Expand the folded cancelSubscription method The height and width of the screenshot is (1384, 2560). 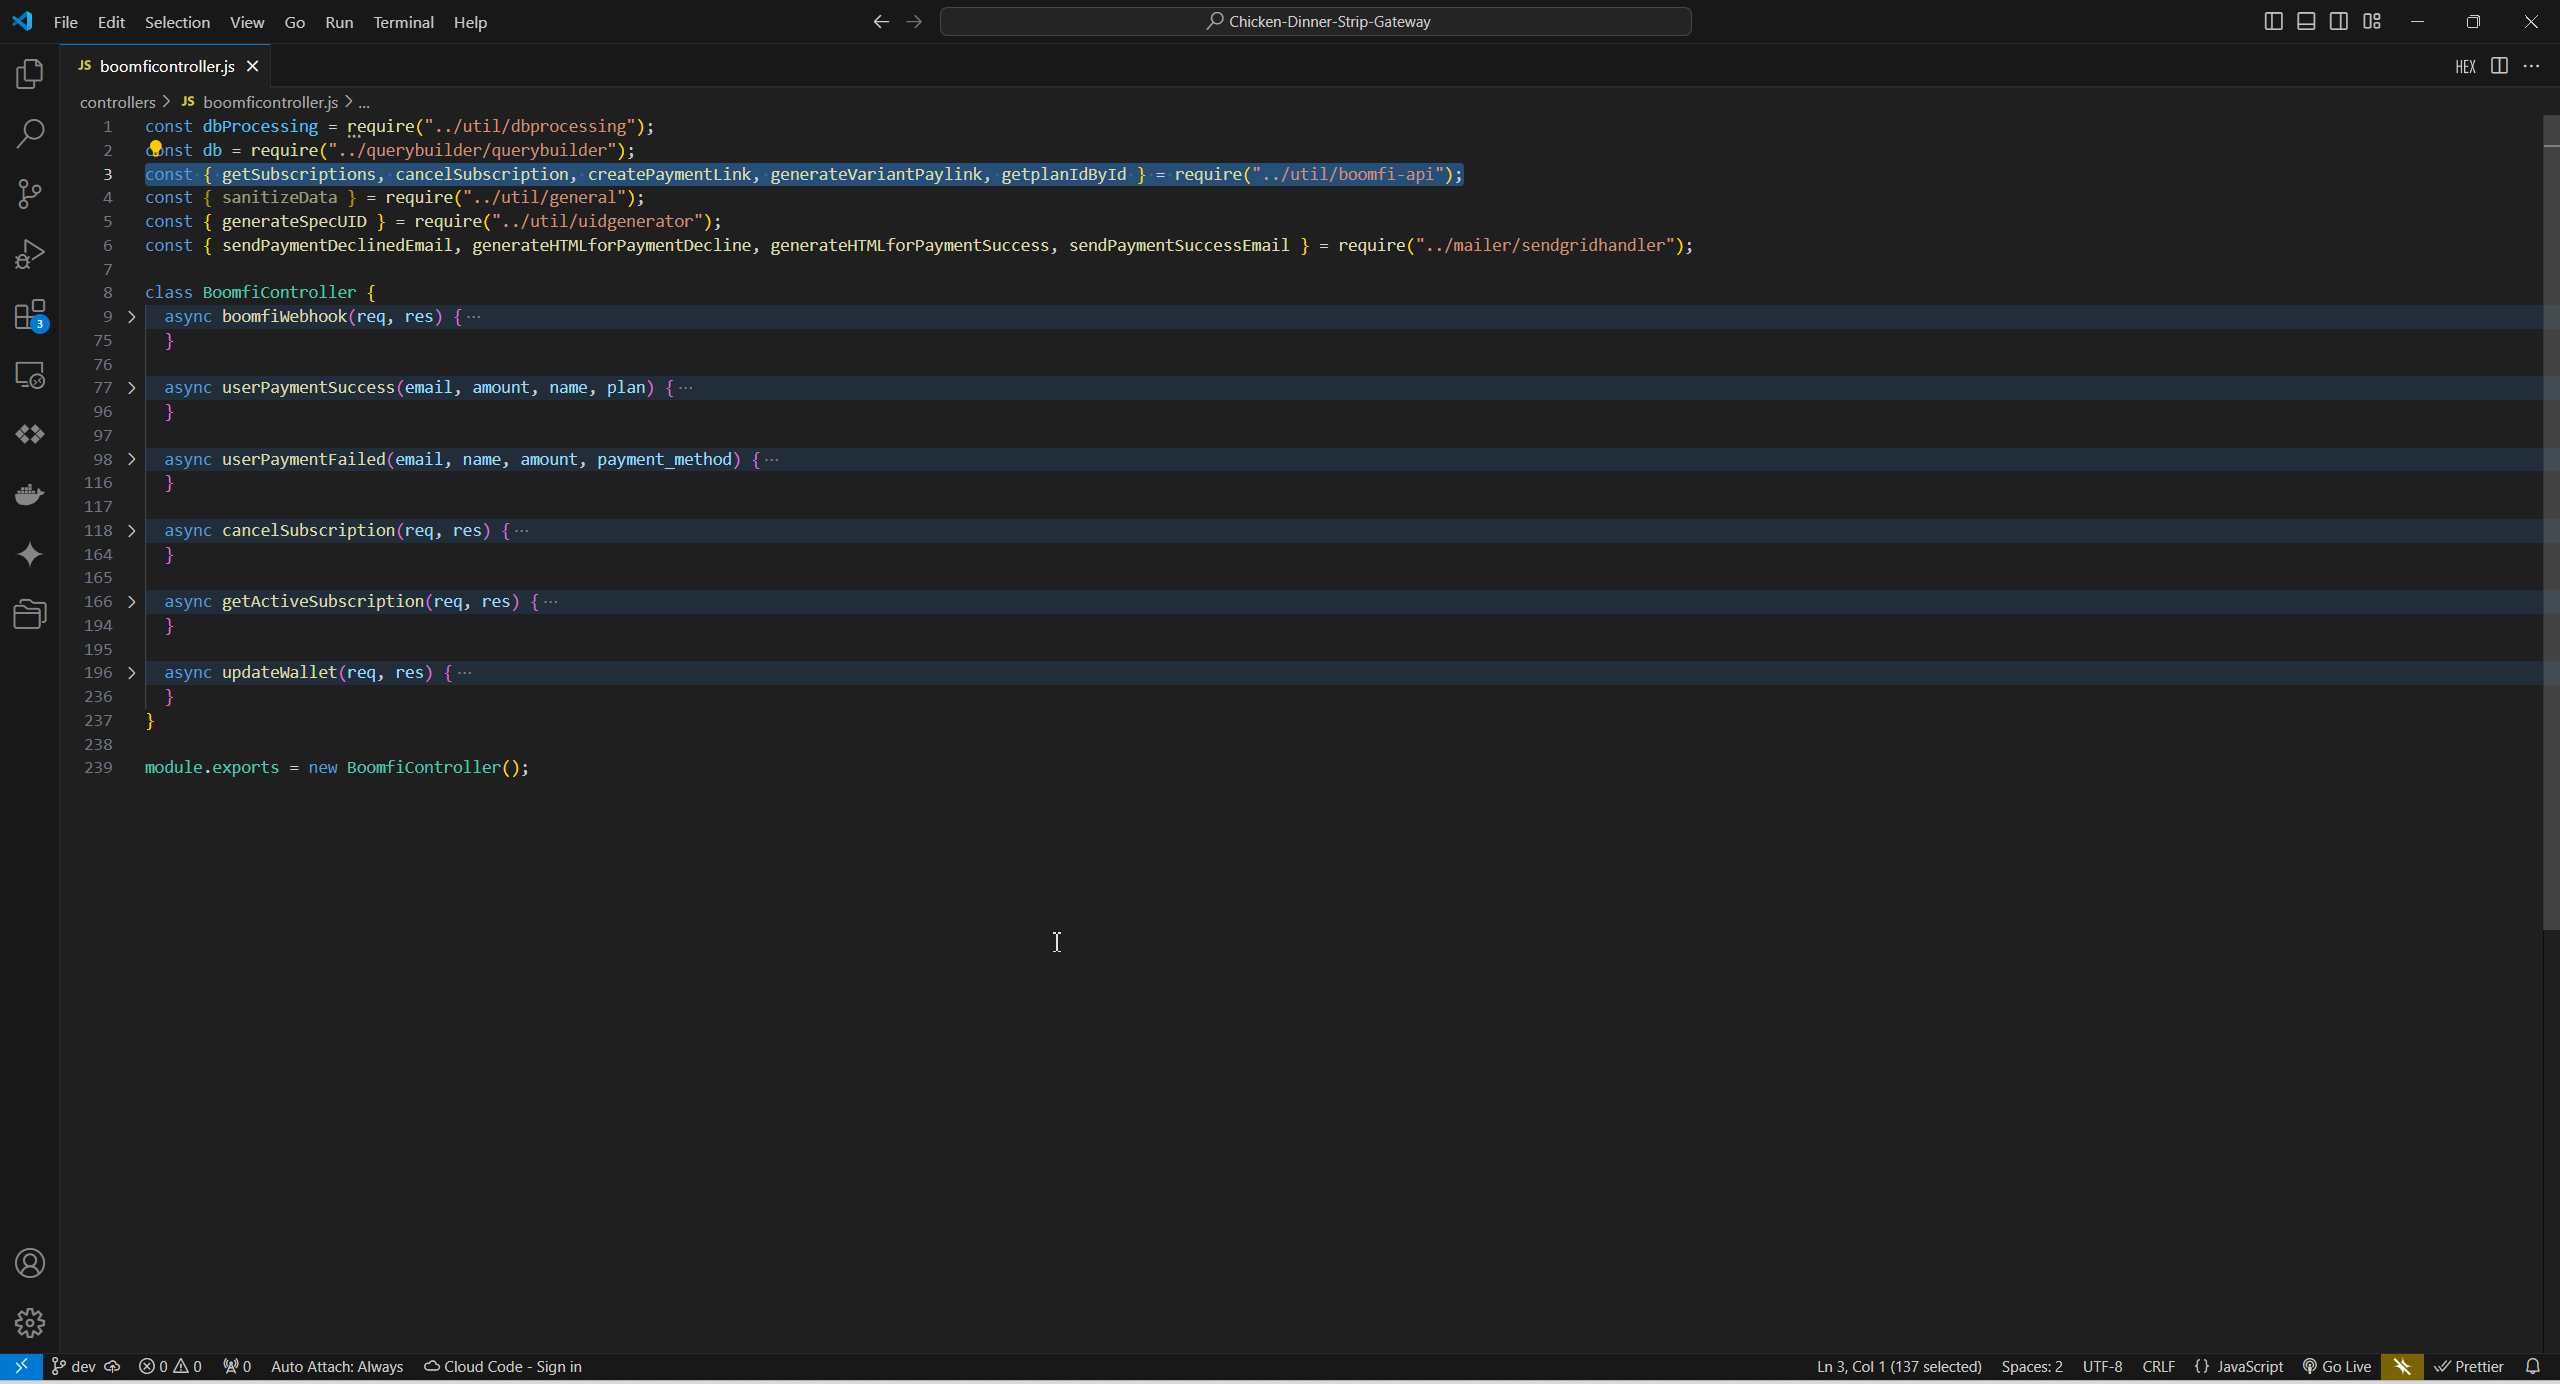(x=131, y=531)
